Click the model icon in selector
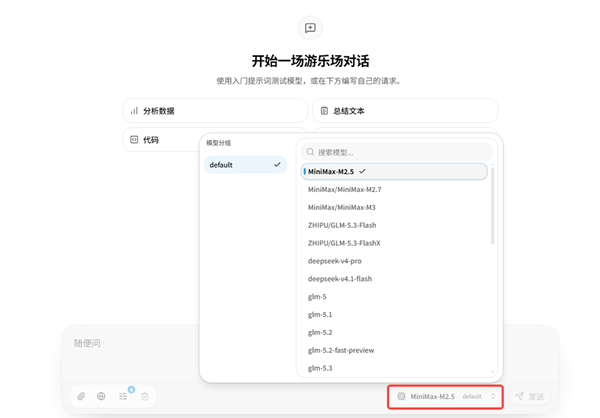The image size is (600, 418). click(401, 397)
